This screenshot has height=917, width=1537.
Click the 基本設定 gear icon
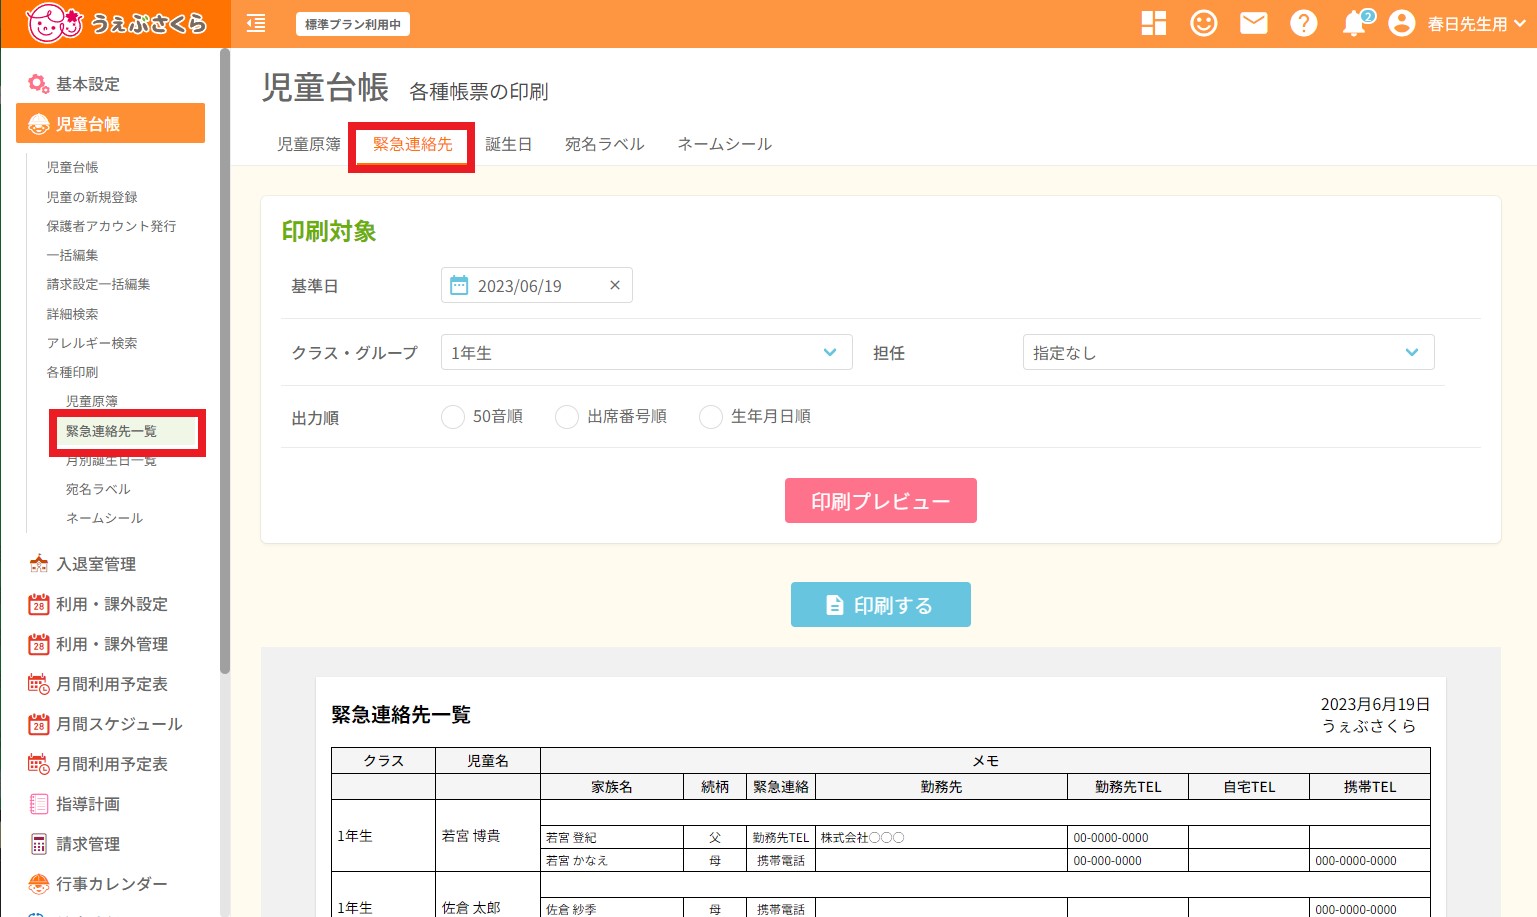click(x=38, y=84)
